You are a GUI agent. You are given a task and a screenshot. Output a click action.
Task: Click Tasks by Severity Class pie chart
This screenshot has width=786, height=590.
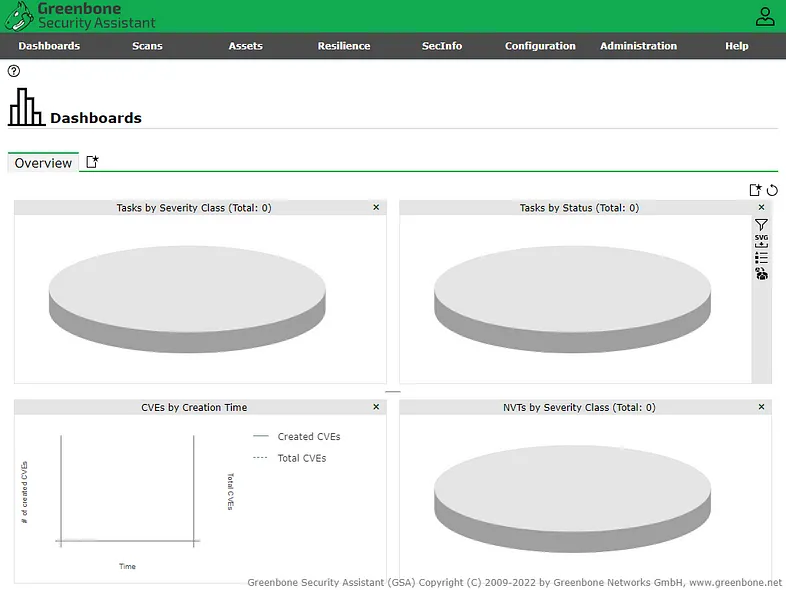[187, 299]
